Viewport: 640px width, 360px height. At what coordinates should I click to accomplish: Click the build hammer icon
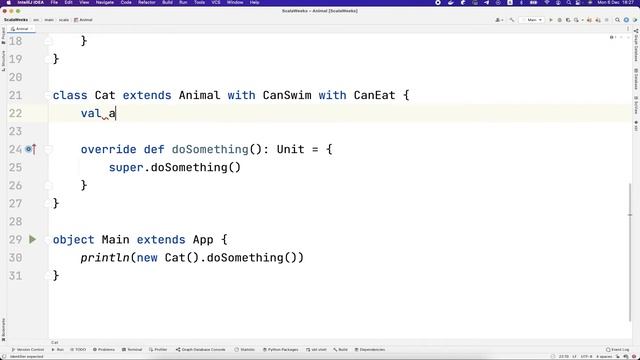point(512,20)
